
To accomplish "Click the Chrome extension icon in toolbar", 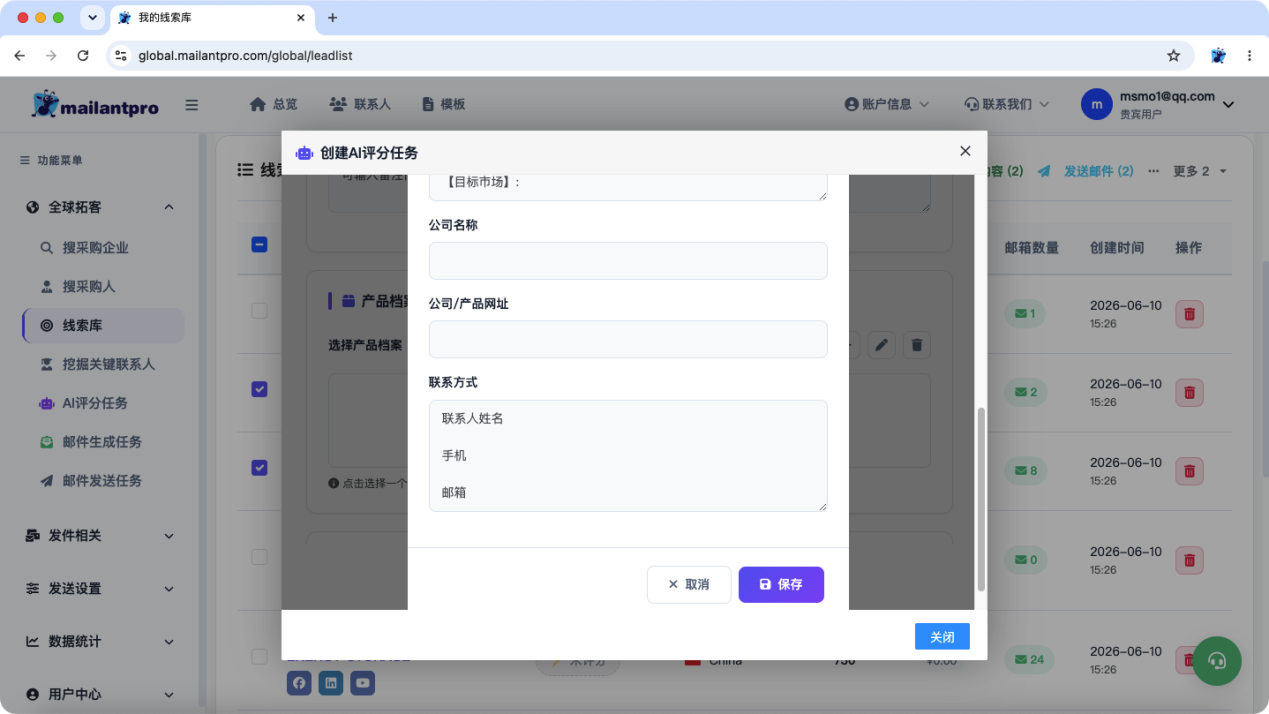I will (1218, 56).
